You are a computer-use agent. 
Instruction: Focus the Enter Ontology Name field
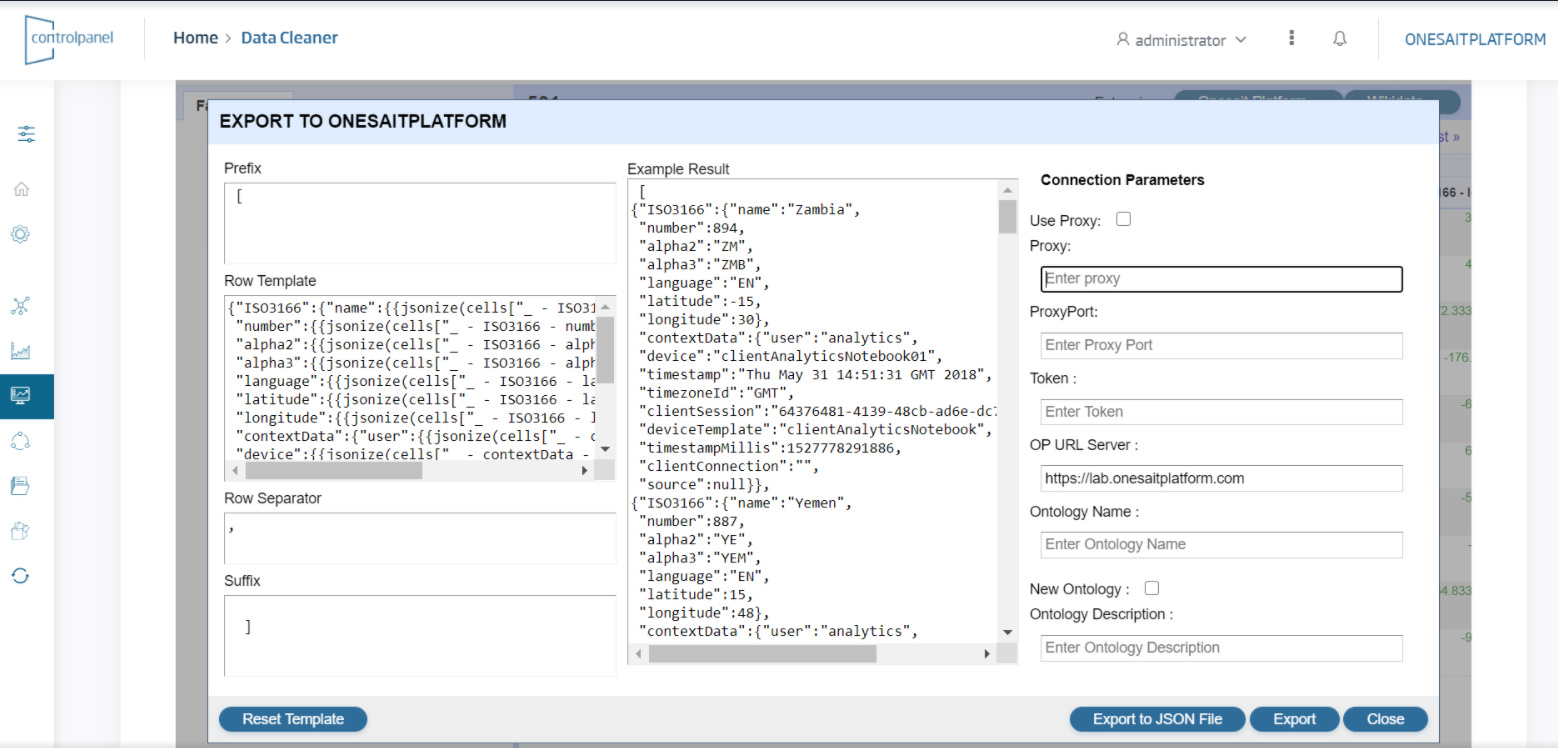click(1221, 544)
